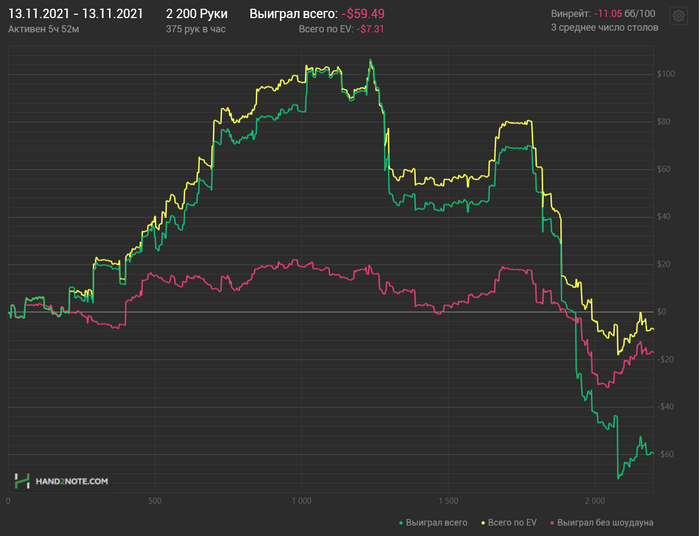Click the $40 y-axis label

663,217
